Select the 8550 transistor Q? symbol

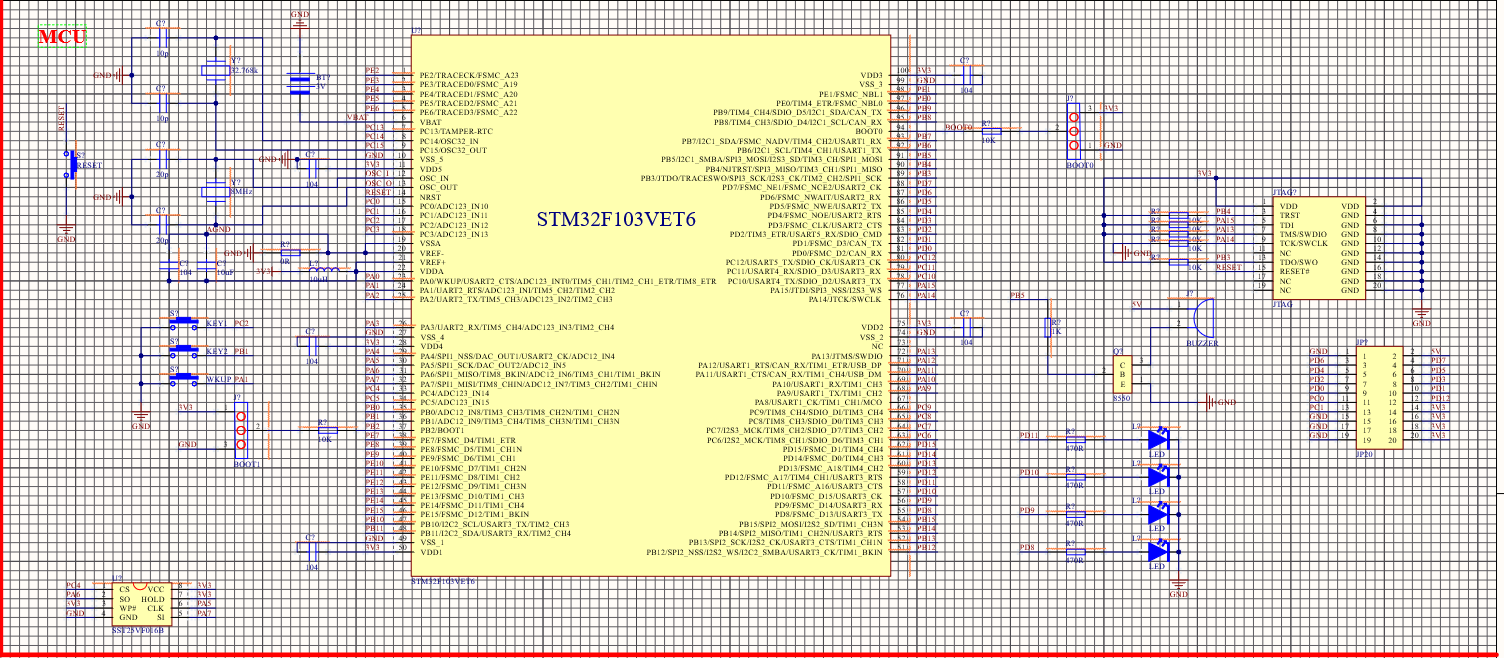click(x=1122, y=373)
